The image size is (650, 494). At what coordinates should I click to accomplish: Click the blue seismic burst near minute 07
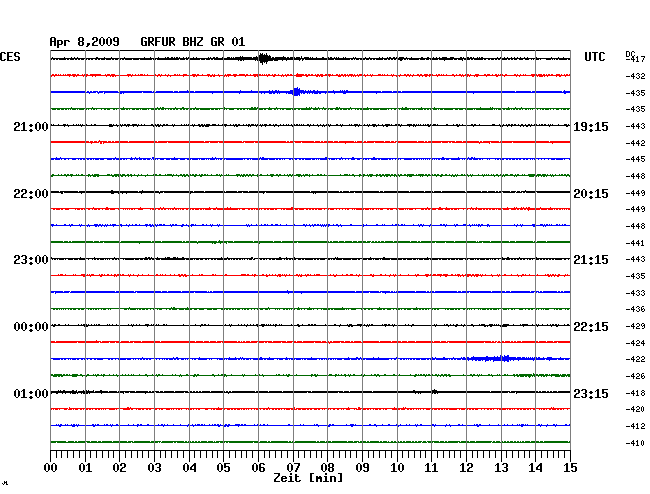pos(296,92)
